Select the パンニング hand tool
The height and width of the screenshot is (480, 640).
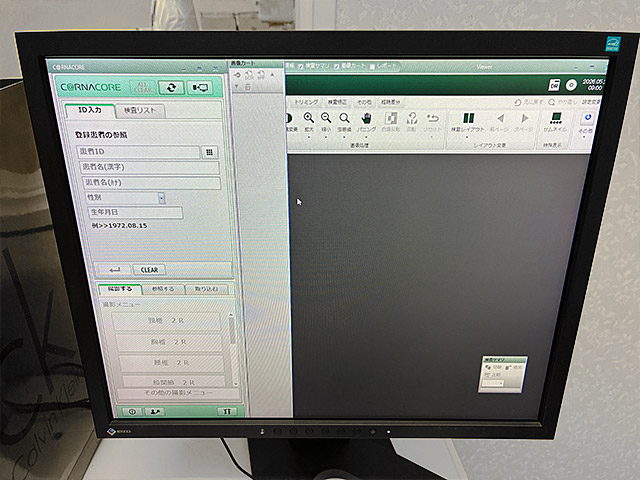pyautogui.click(x=367, y=118)
